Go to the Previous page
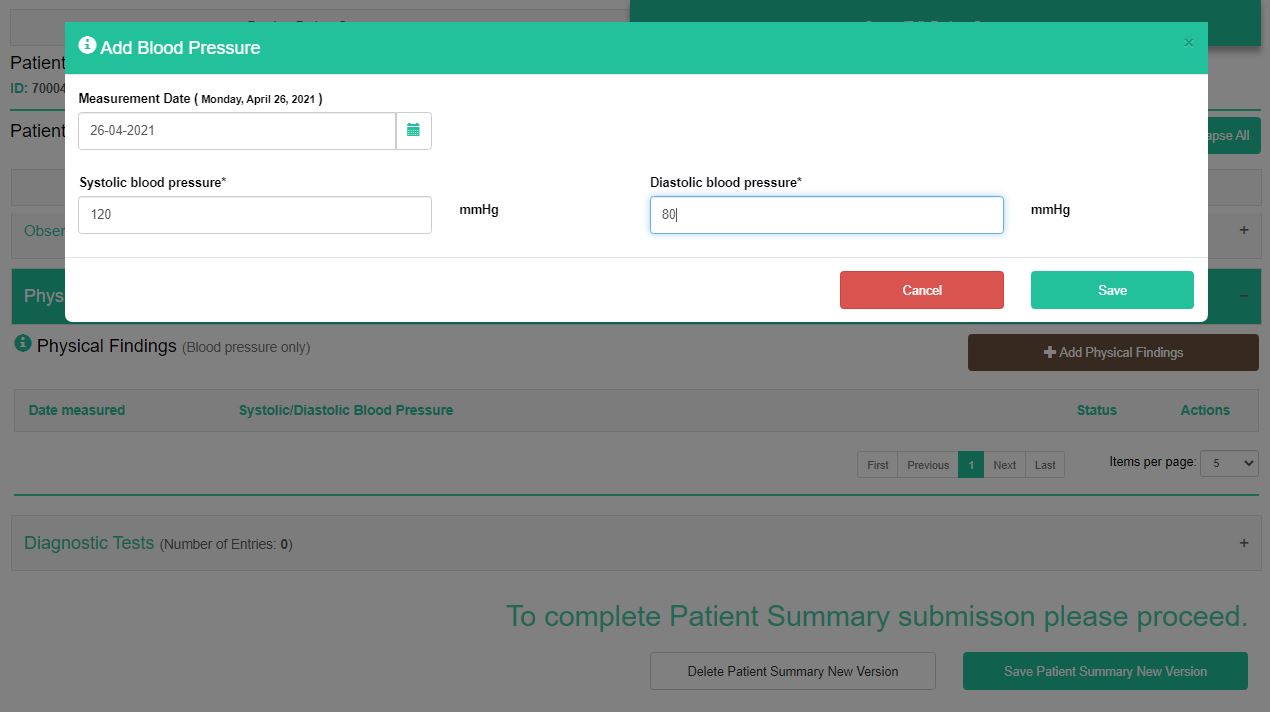 coord(927,465)
